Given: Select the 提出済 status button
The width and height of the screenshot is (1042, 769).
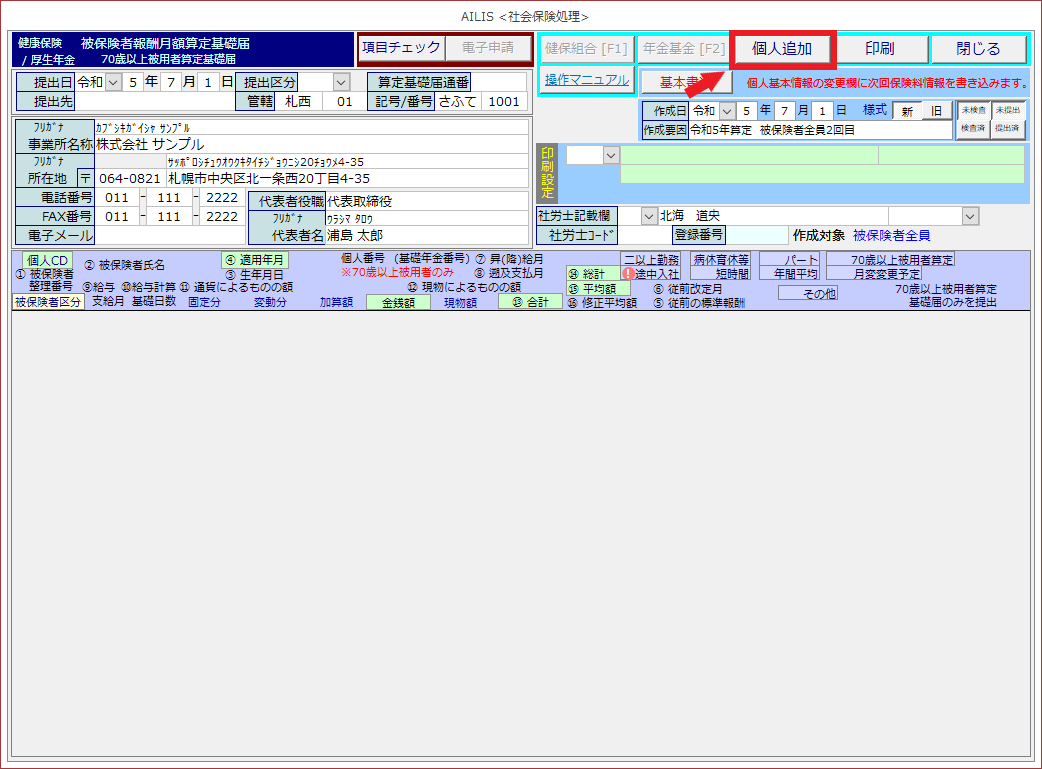Looking at the screenshot, I should point(1007,129).
